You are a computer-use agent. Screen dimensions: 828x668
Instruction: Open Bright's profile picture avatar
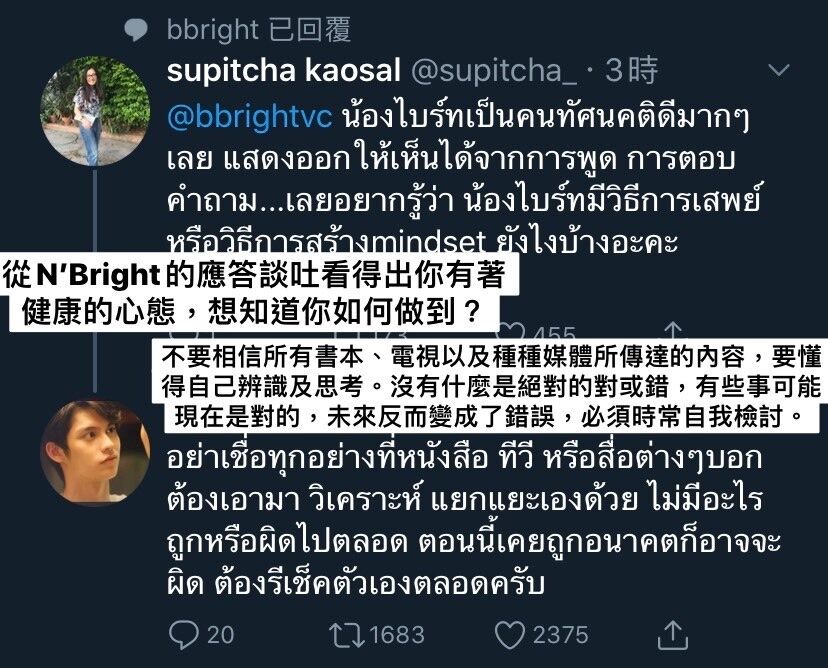[x=95, y=452]
